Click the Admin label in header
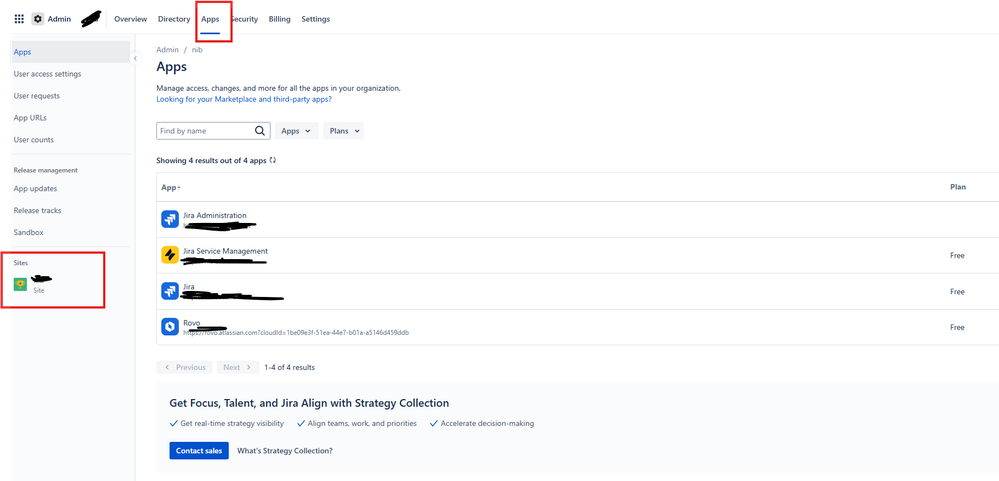The height and width of the screenshot is (481, 999). click(x=59, y=19)
